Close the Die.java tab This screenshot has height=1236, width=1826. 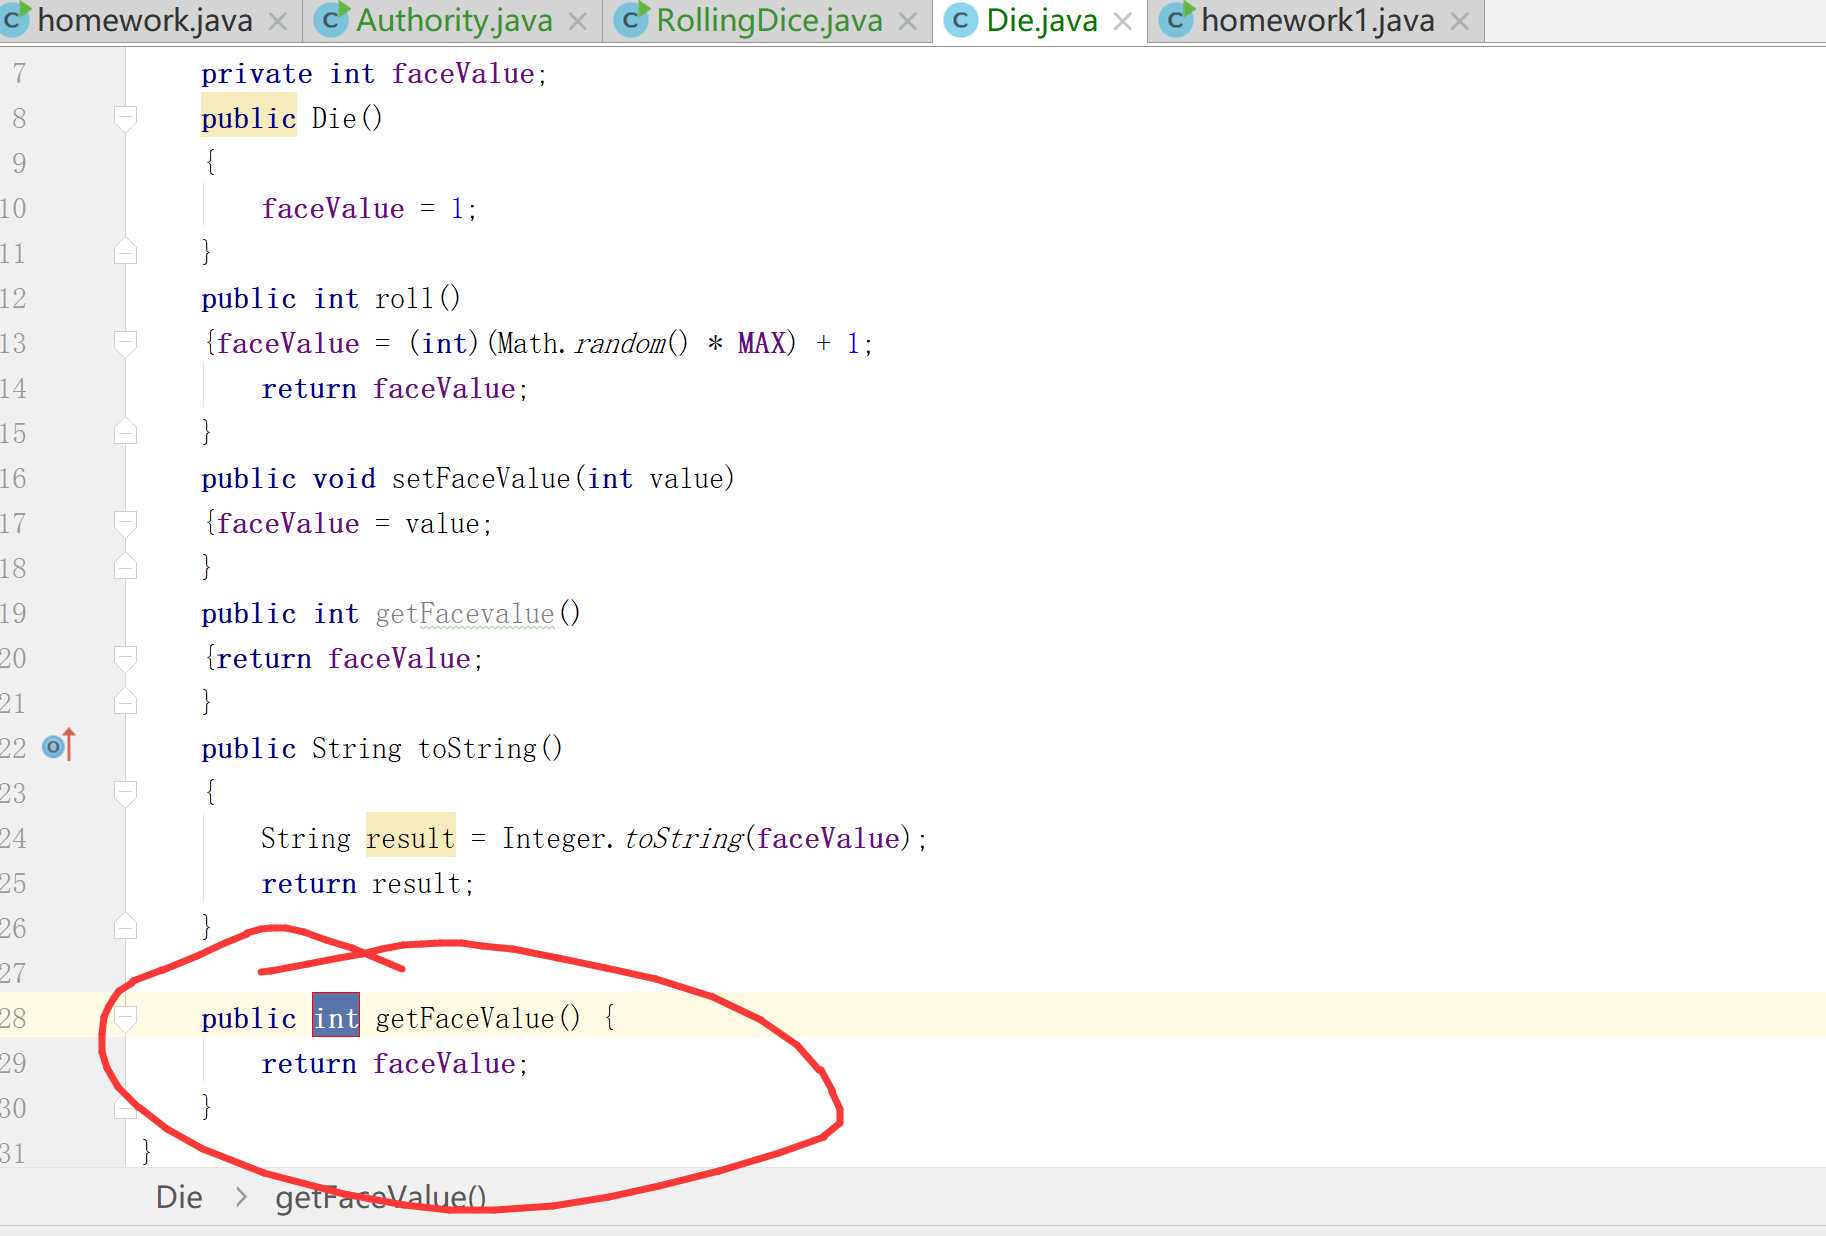tap(1122, 21)
